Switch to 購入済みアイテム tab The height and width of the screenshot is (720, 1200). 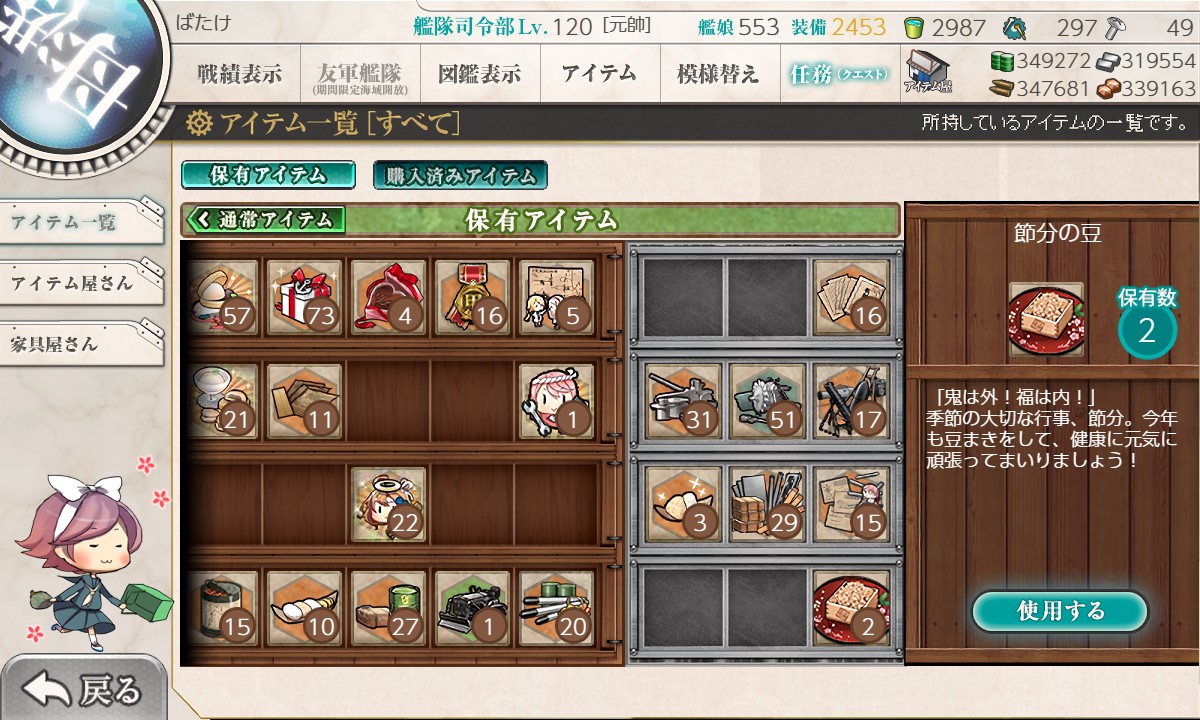pos(460,176)
